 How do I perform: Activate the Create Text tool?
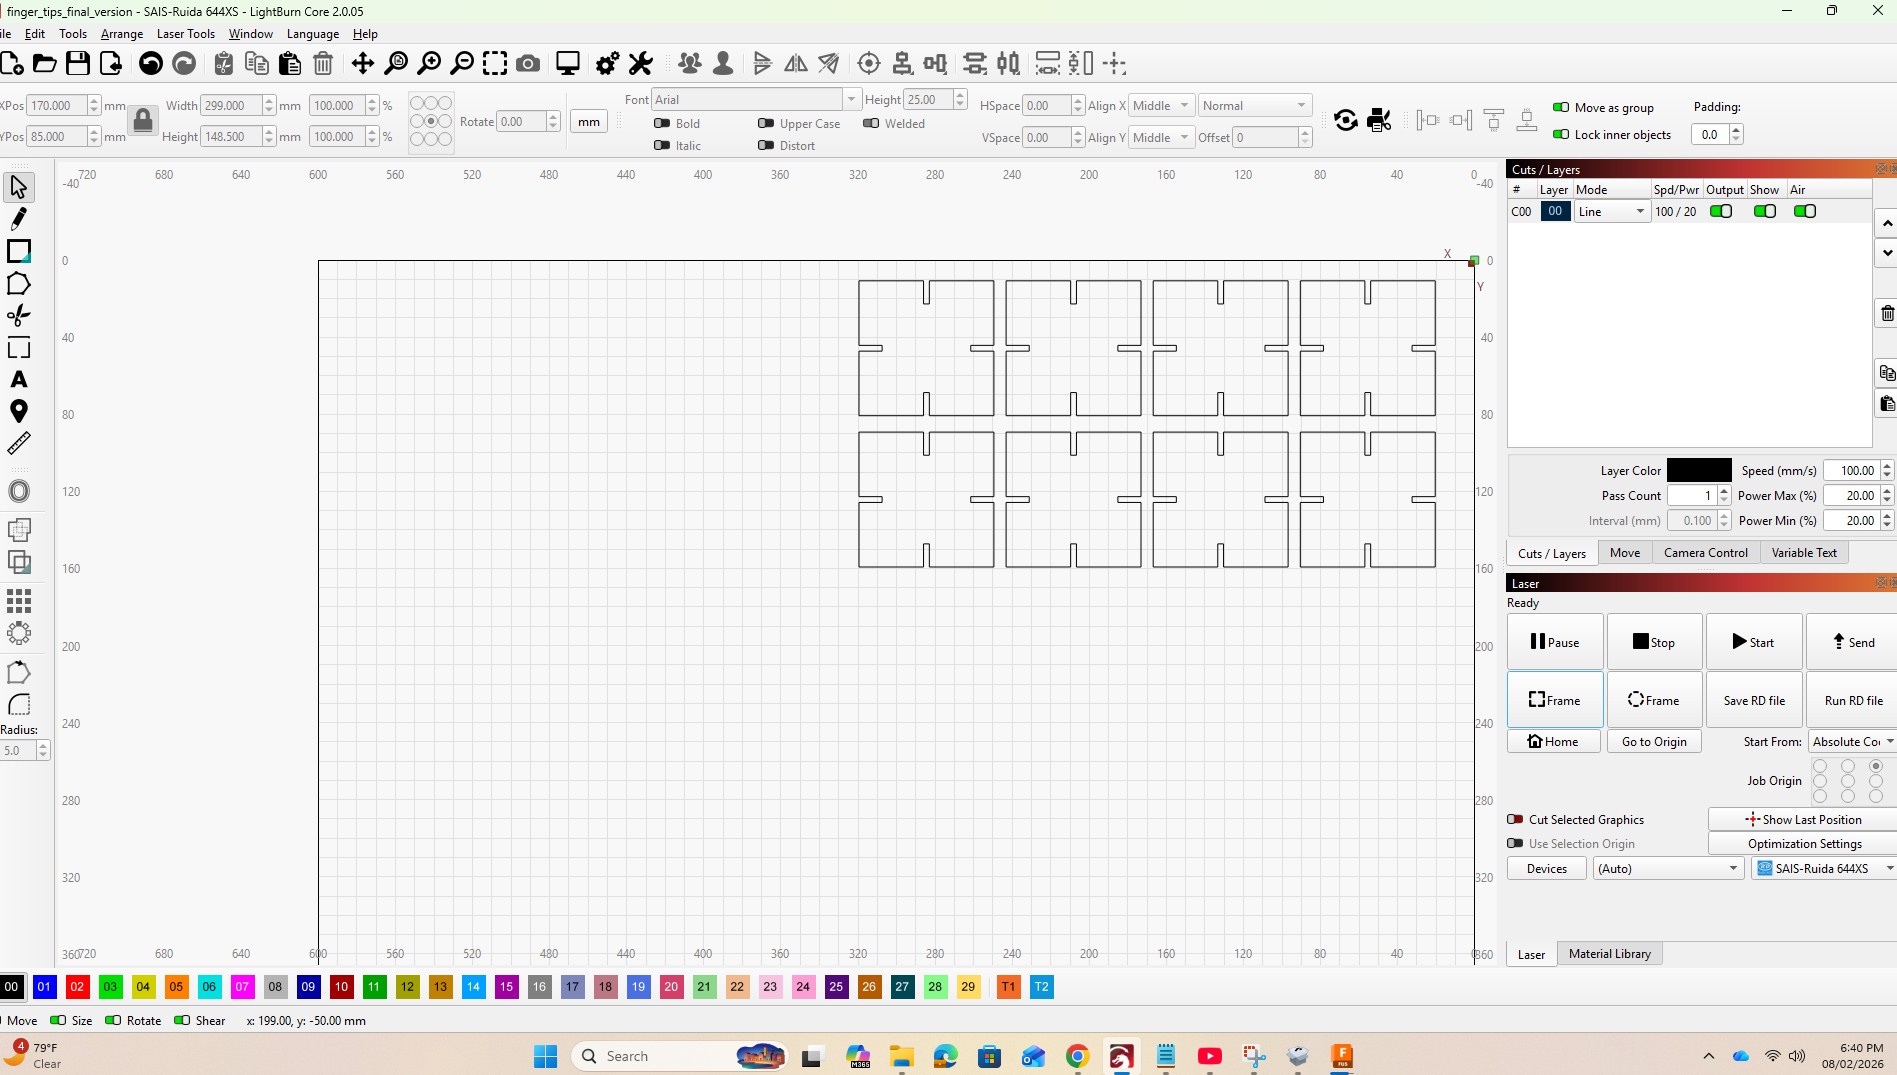[19, 379]
